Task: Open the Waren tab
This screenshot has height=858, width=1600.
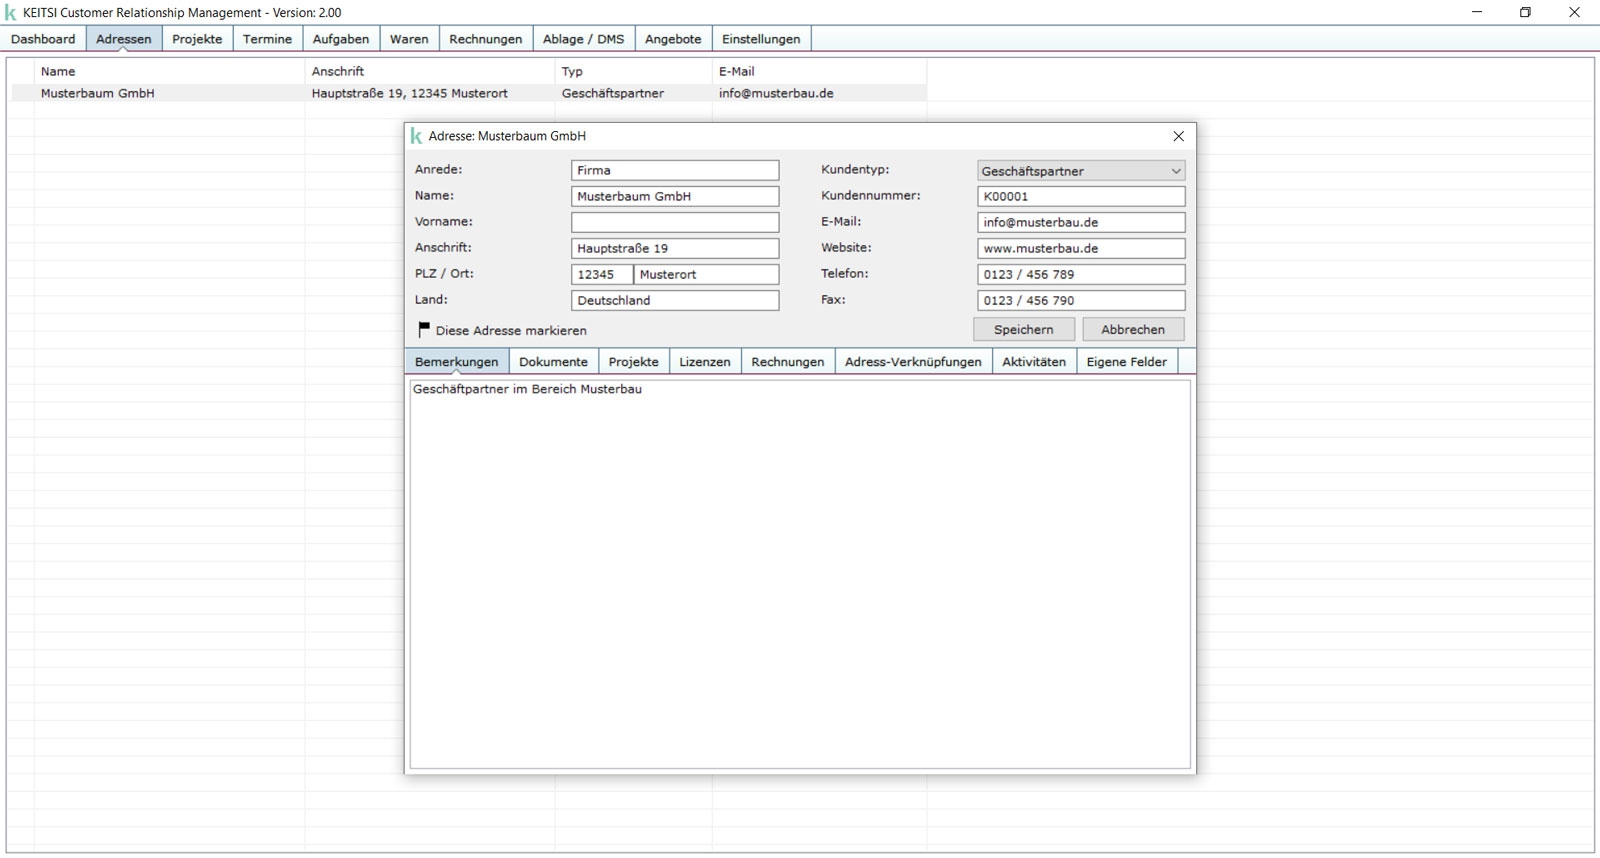Action: click(409, 39)
